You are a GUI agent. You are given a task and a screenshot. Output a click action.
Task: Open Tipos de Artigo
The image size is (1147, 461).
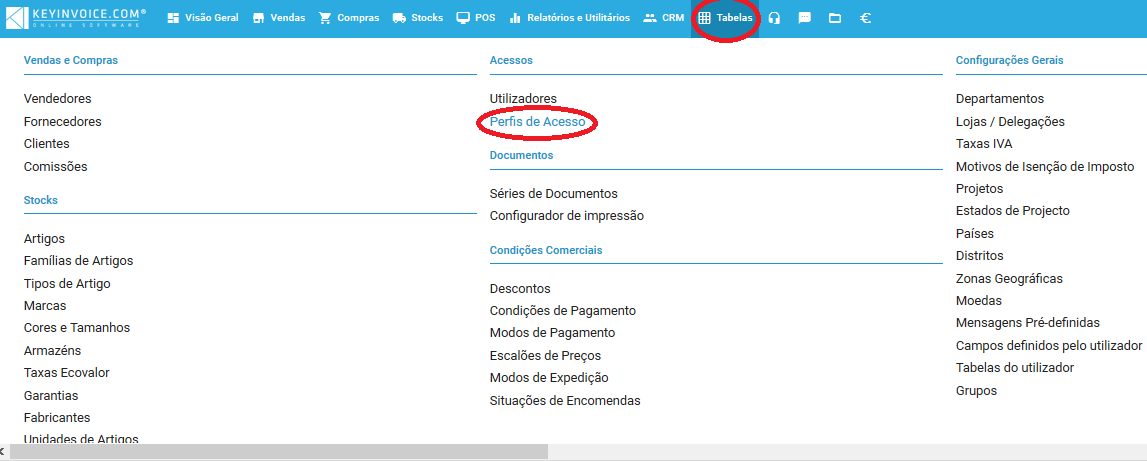[x=67, y=284]
